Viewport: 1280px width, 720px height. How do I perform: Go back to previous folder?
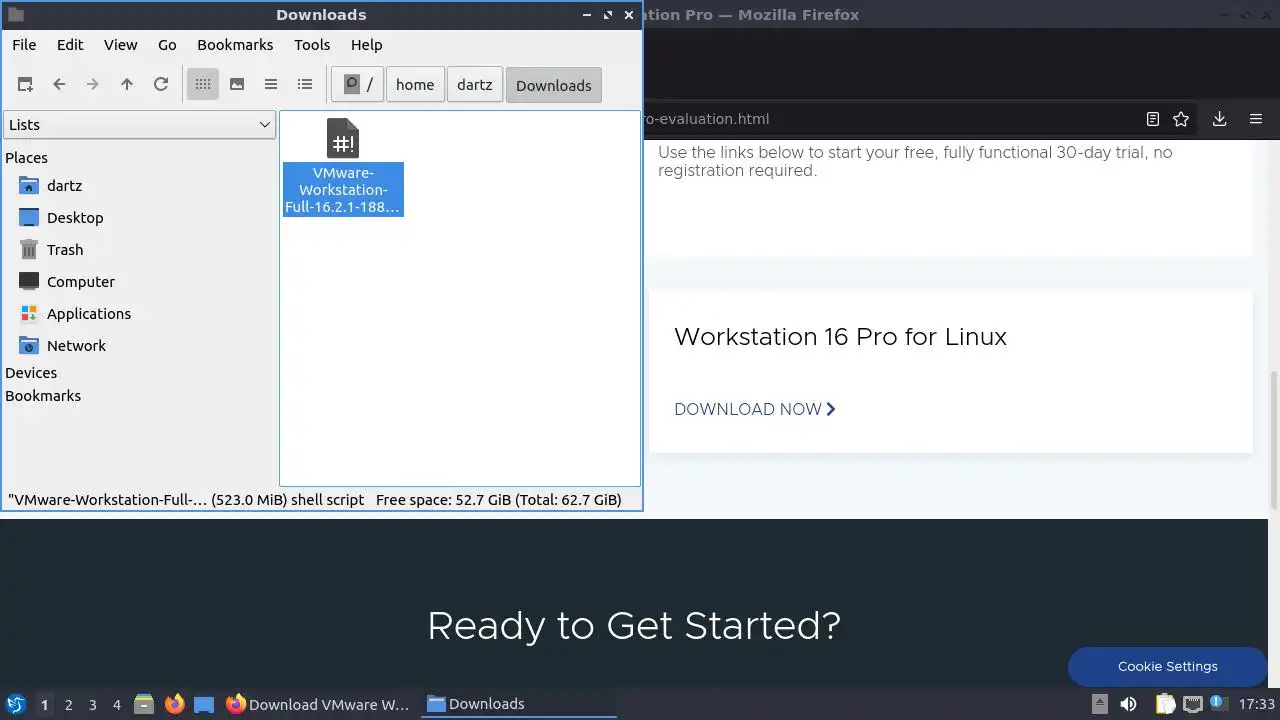tap(59, 85)
